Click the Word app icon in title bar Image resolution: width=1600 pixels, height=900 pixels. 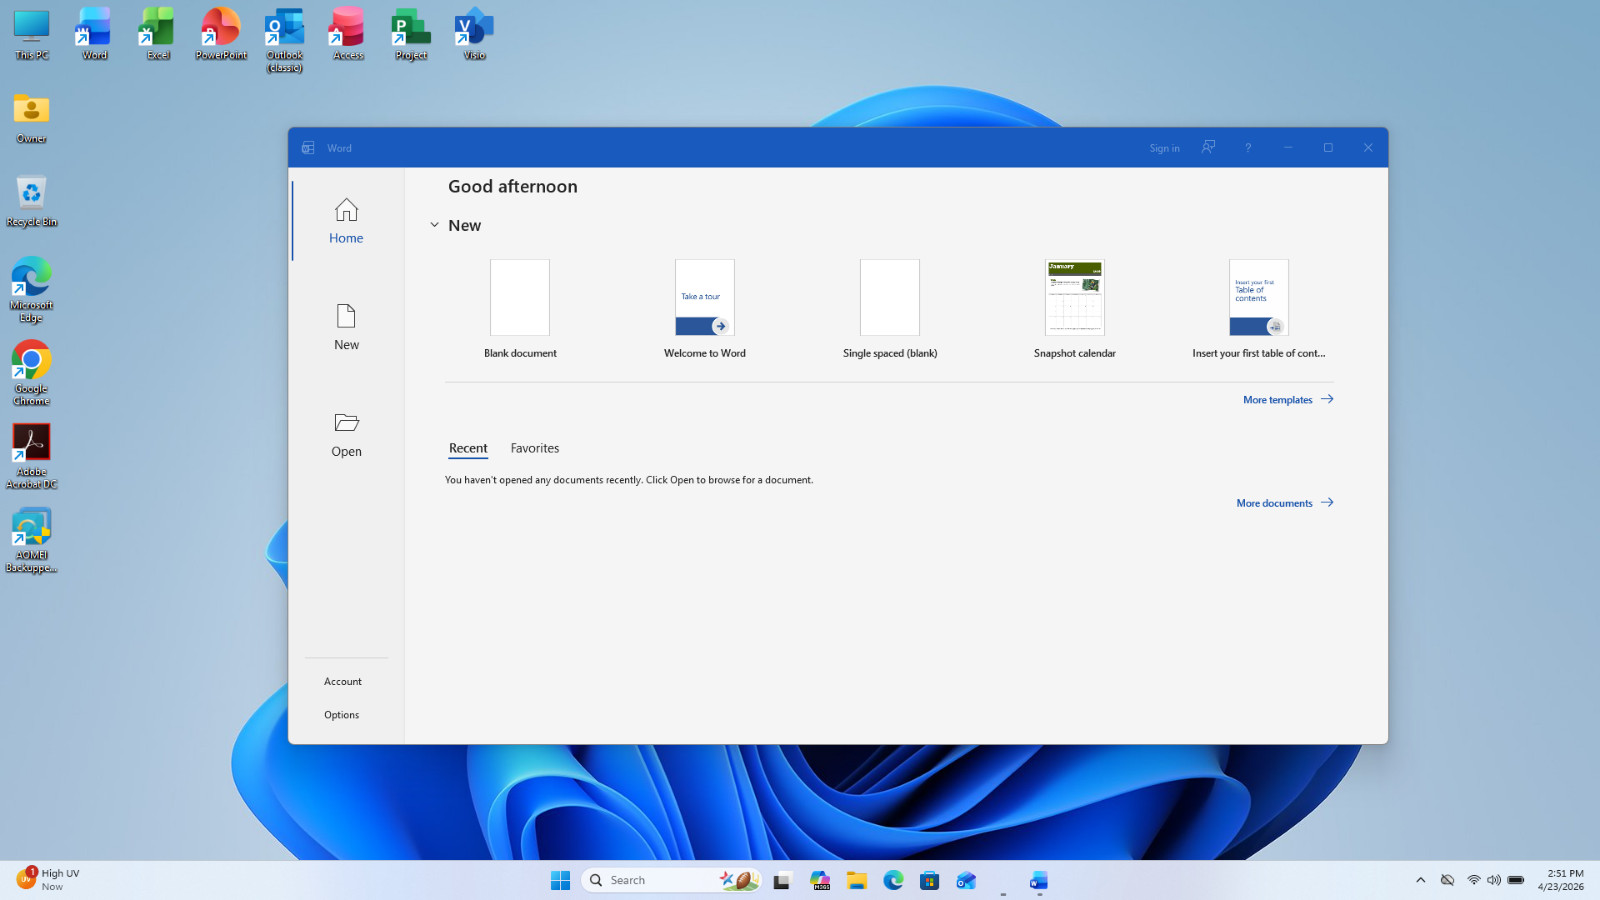[x=308, y=147]
